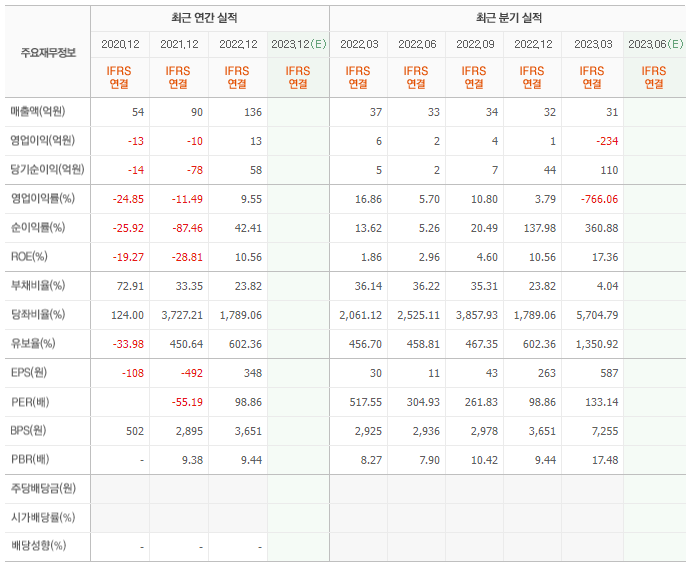This screenshot has width=691, height=566.
Task: Select the PBR value 10.42
Action: [x=484, y=461]
